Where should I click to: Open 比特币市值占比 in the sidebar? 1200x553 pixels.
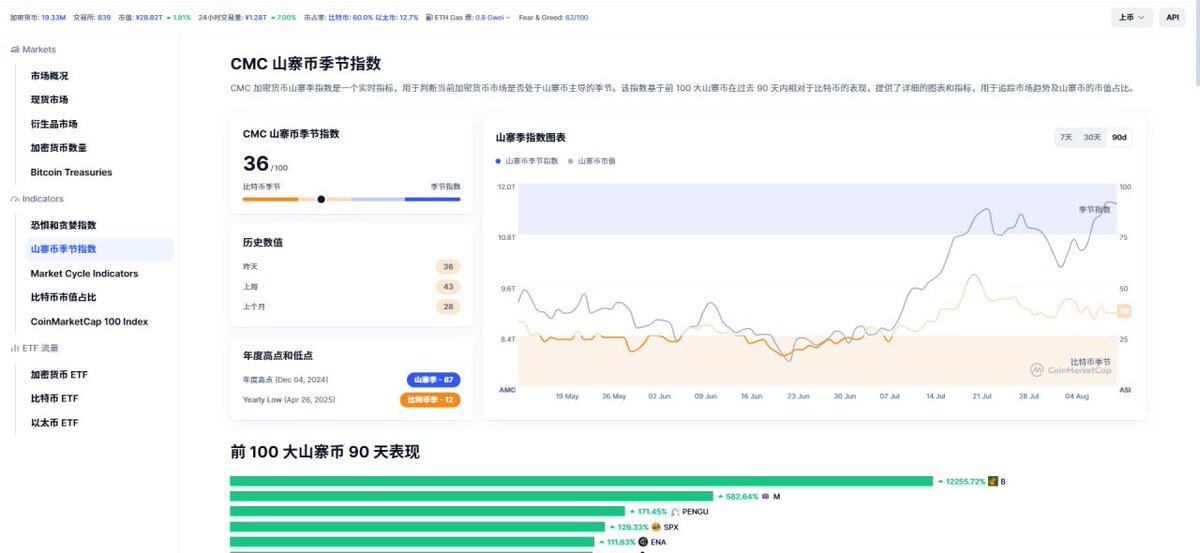(x=63, y=297)
